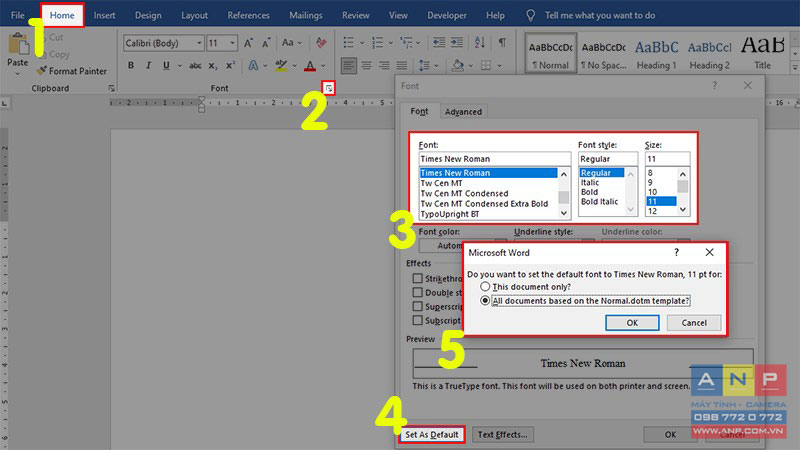Apply Underline formatting icon

point(166,65)
